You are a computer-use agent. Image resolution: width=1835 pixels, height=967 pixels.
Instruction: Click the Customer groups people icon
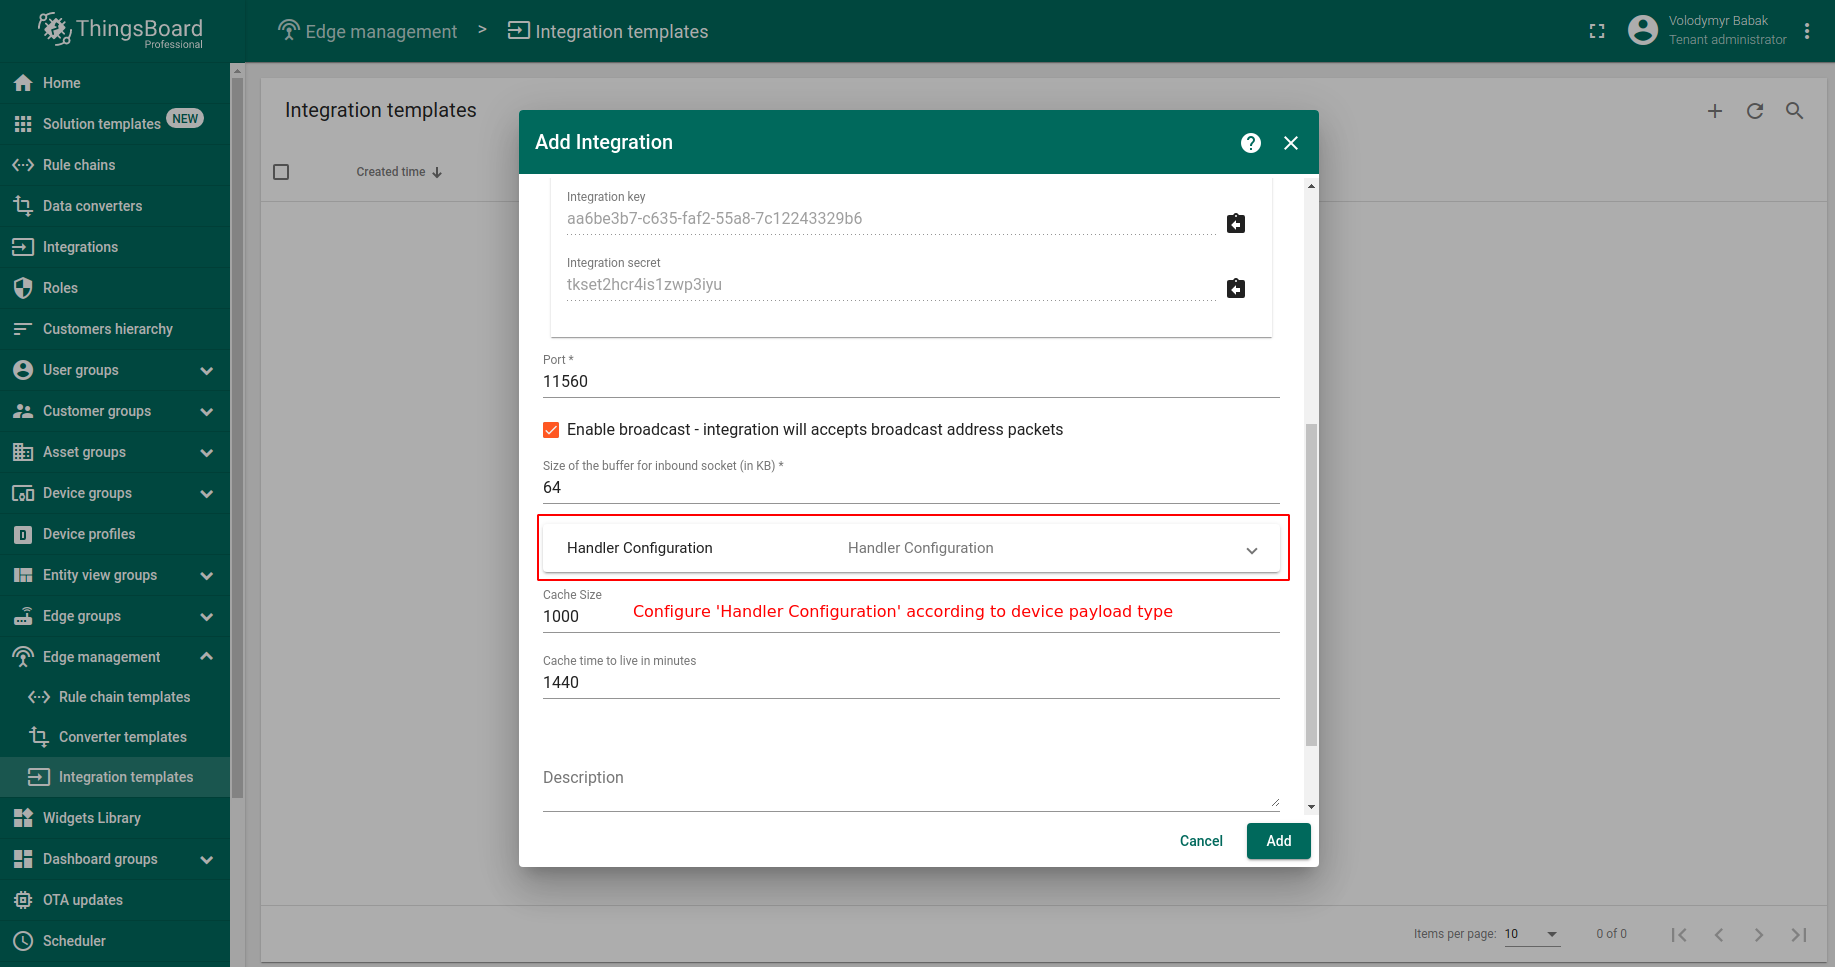(23, 411)
